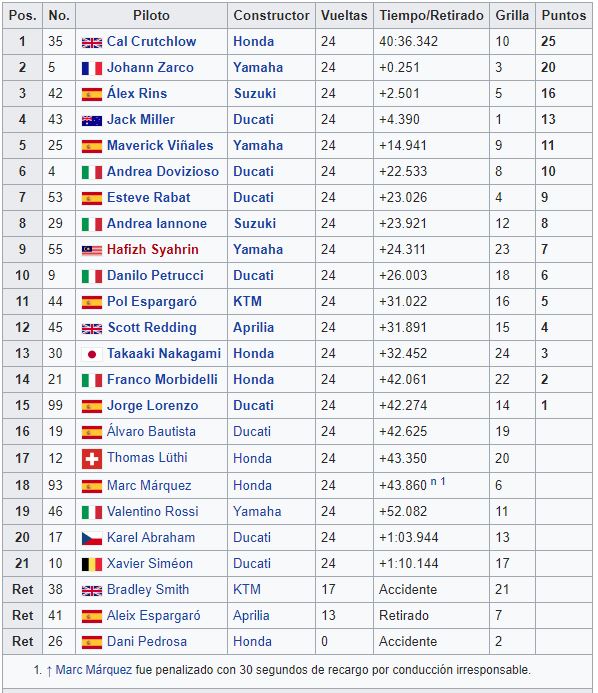Click the Swiss flag beside Thomas Lüthi
The height and width of the screenshot is (693, 598).
92,459
